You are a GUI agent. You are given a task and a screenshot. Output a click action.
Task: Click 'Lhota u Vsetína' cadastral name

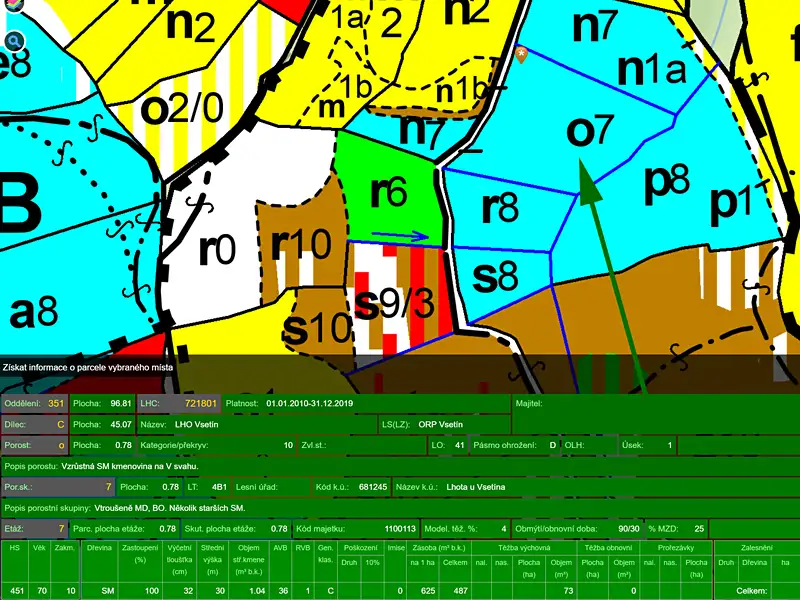[x=476, y=487]
